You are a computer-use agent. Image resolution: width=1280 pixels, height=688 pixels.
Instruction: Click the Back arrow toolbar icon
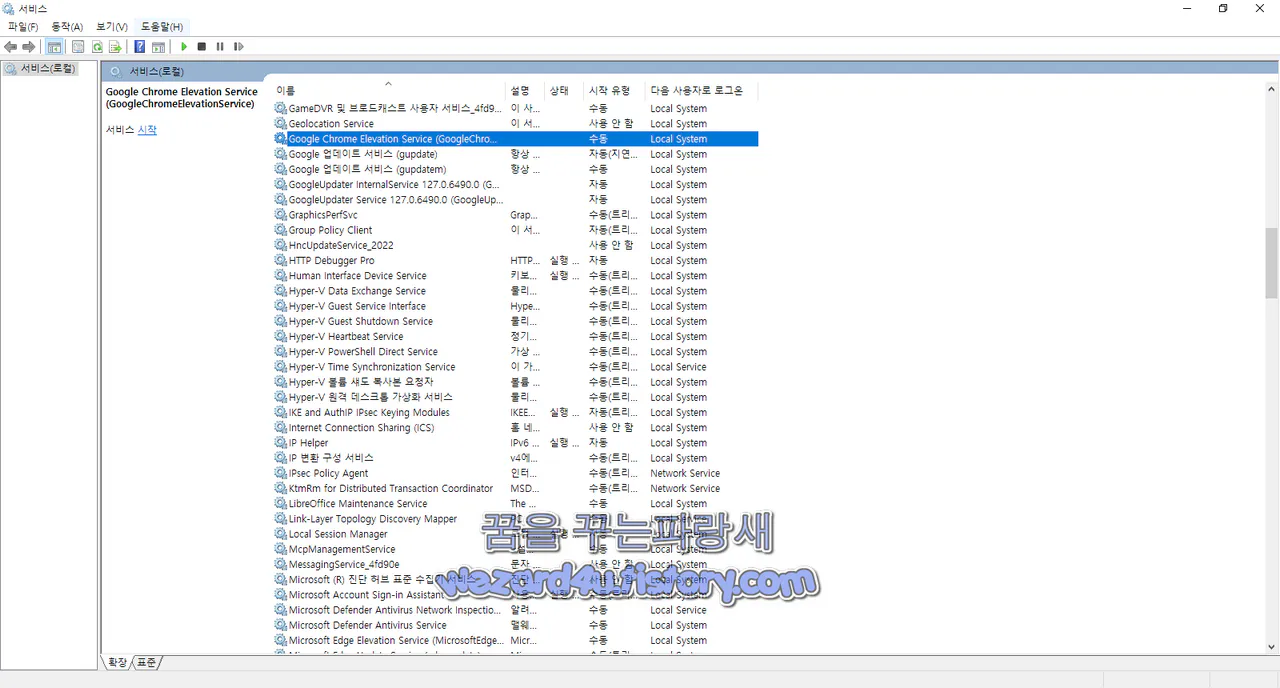[x=11, y=47]
